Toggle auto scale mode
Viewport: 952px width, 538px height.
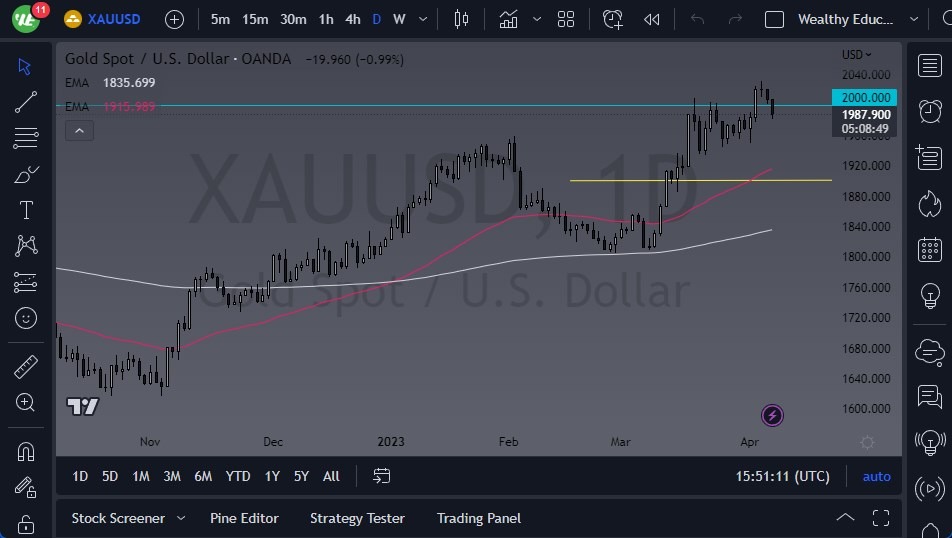point(877,477)
